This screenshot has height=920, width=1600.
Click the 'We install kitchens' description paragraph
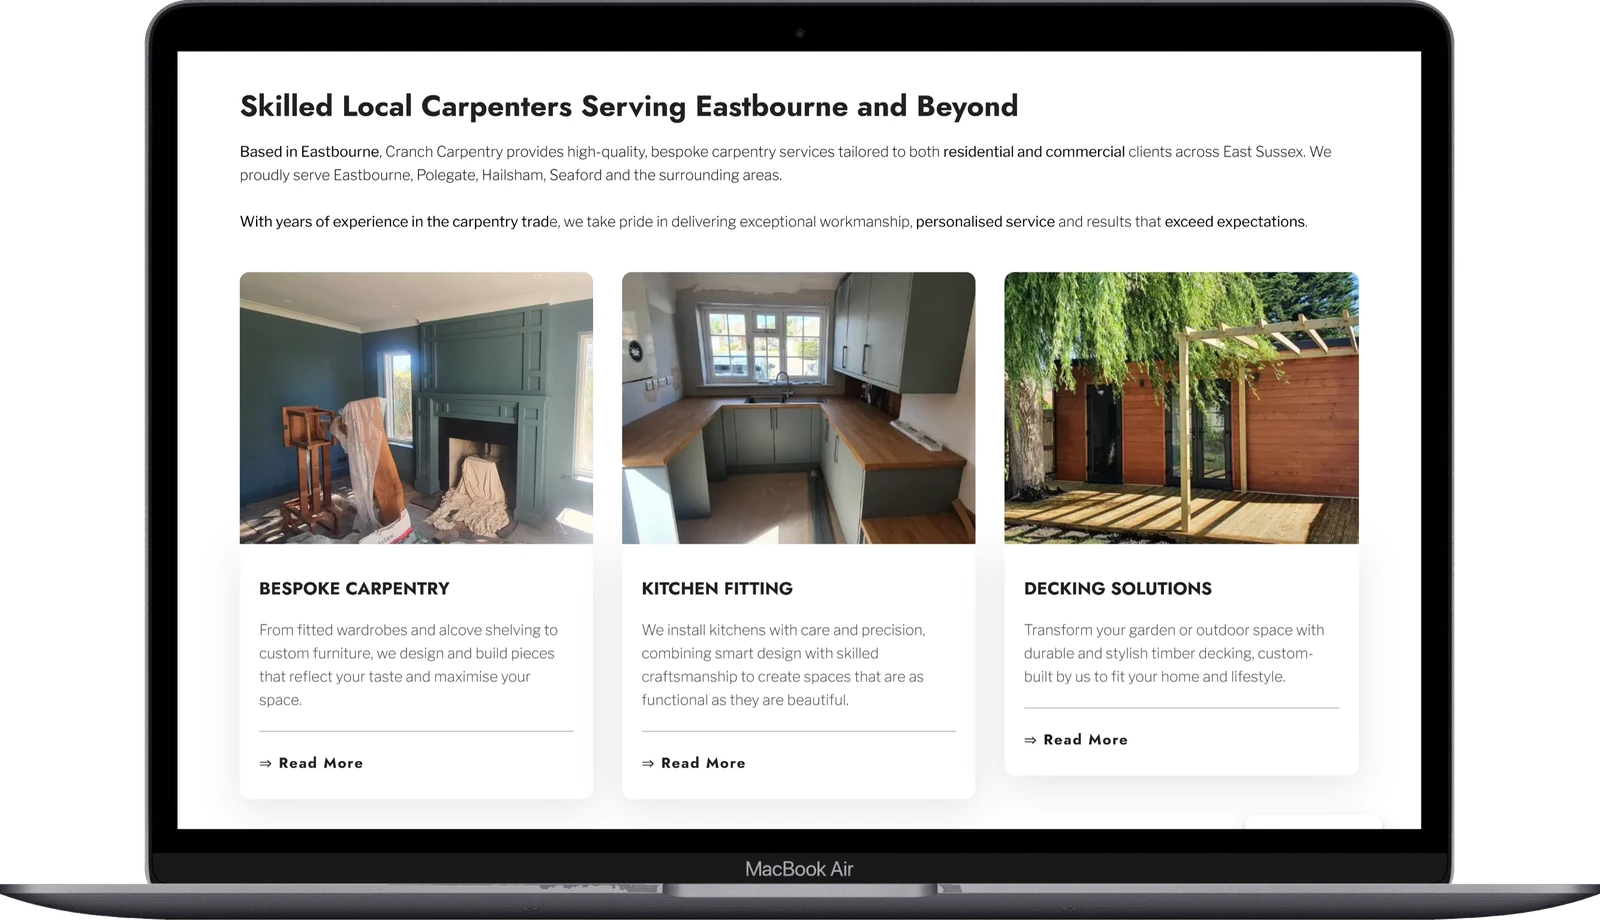point(784,665)
